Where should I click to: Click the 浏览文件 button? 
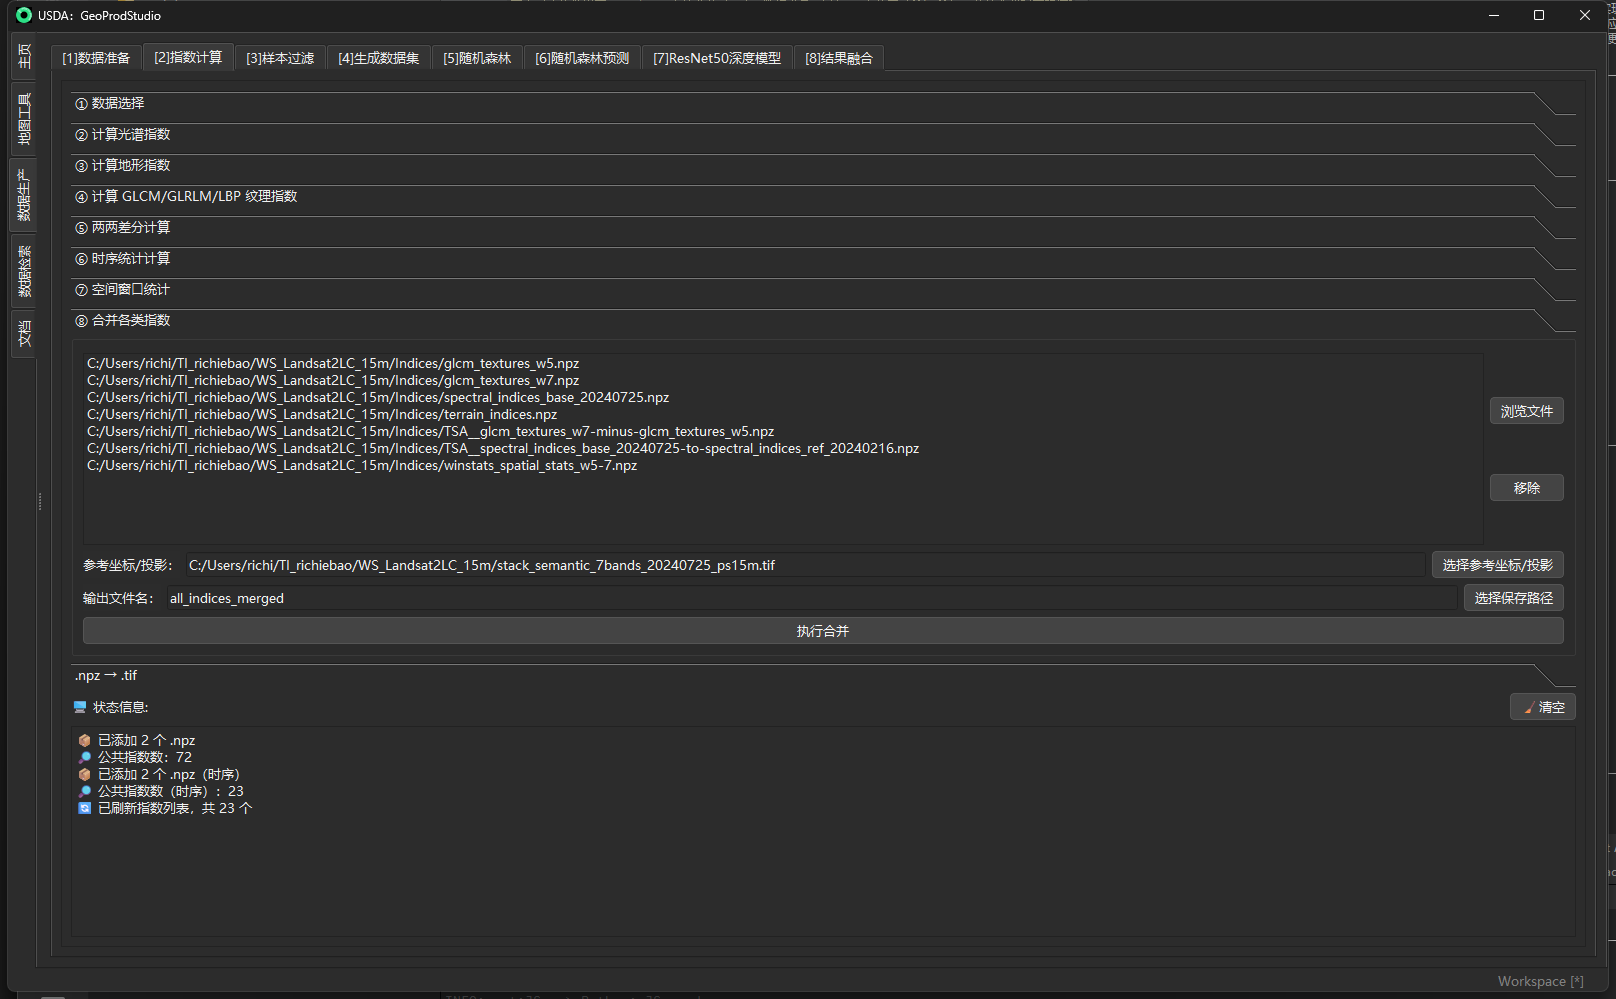click(x=1526, y=411)
